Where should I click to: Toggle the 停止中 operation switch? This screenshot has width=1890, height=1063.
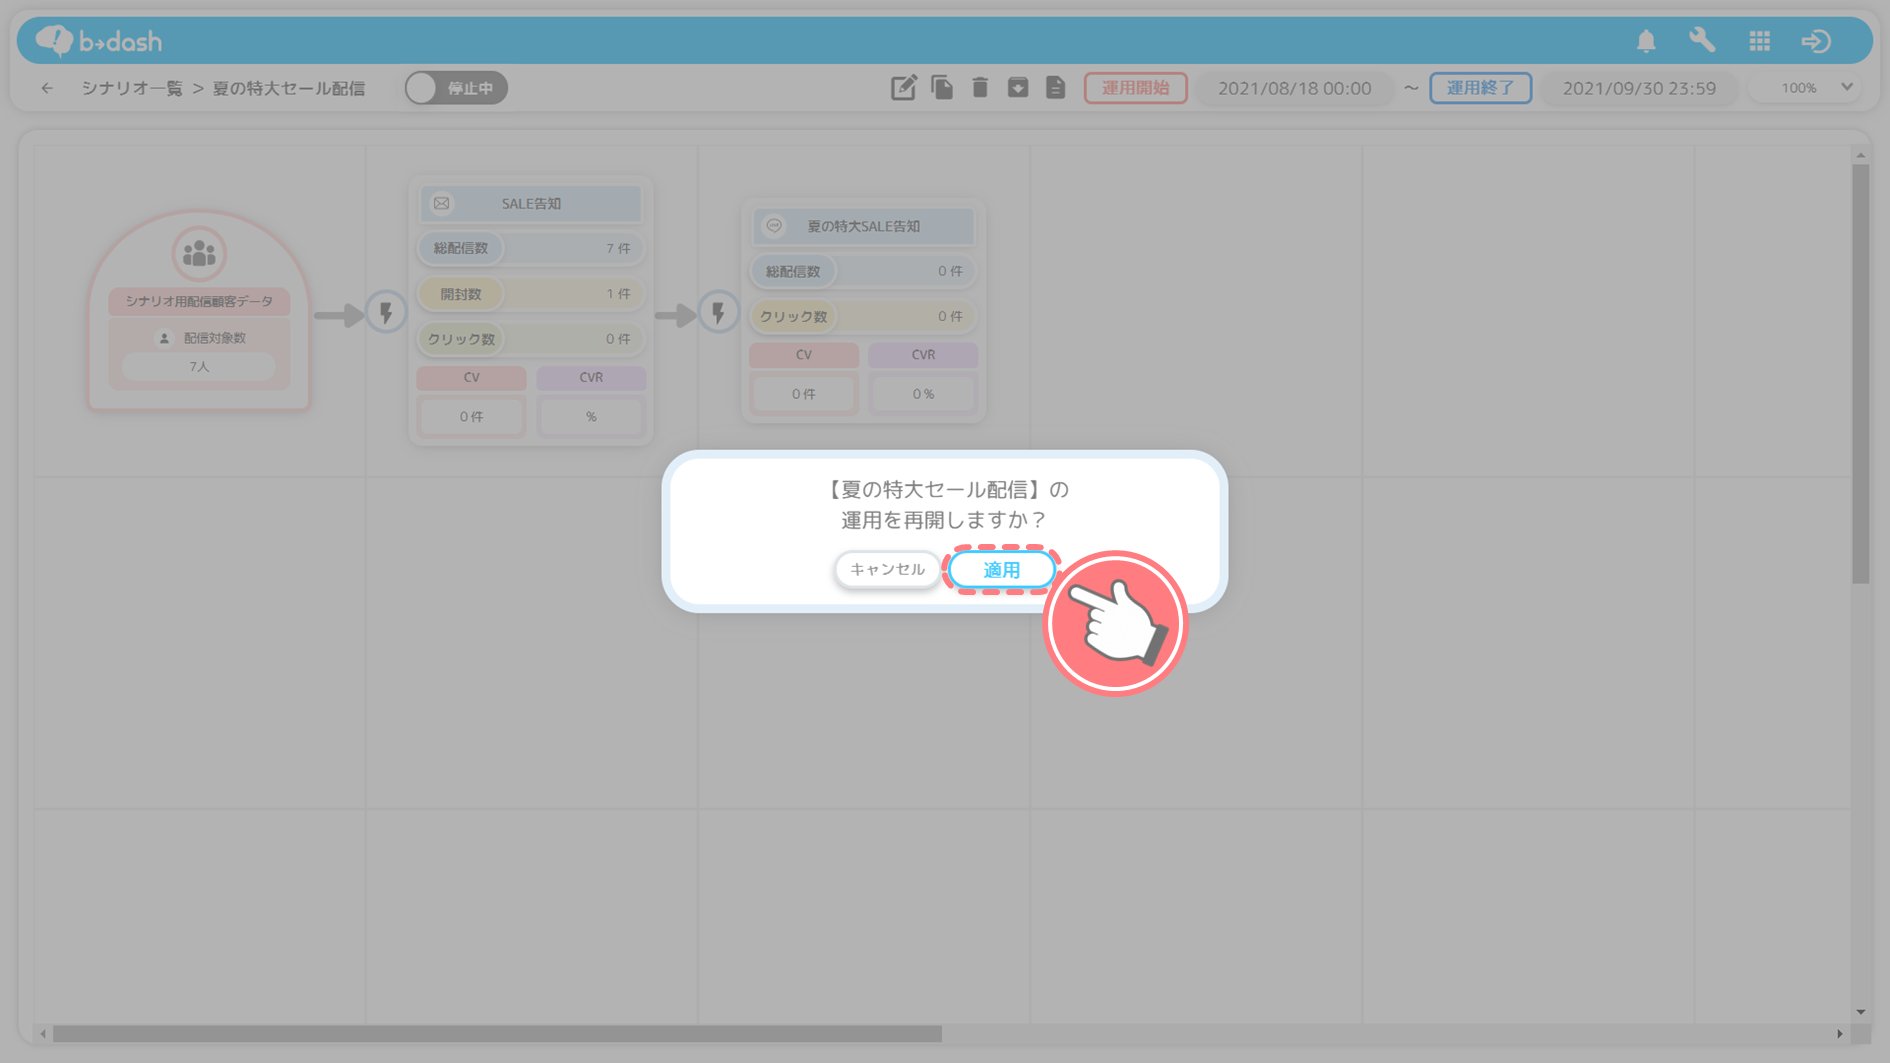click(456, 88)
